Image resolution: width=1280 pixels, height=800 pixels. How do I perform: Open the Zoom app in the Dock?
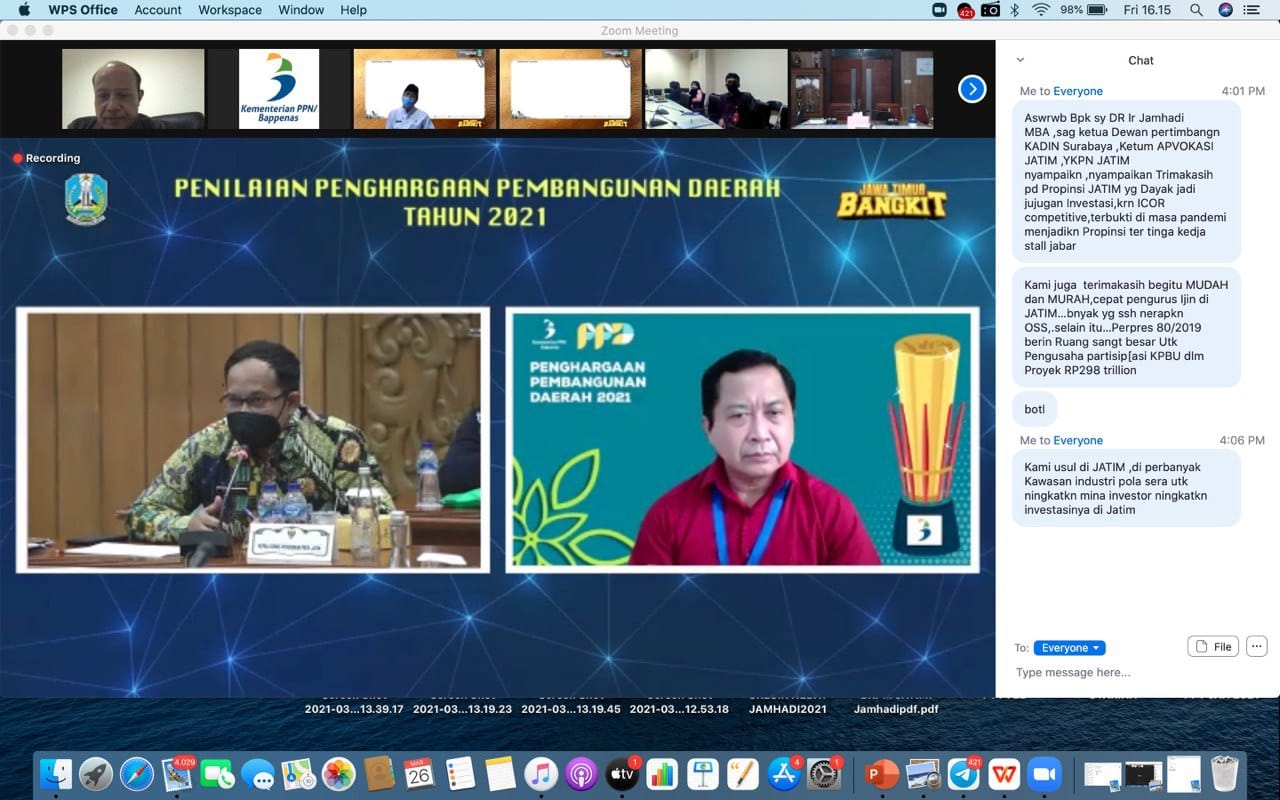(x=1045, y=774)
